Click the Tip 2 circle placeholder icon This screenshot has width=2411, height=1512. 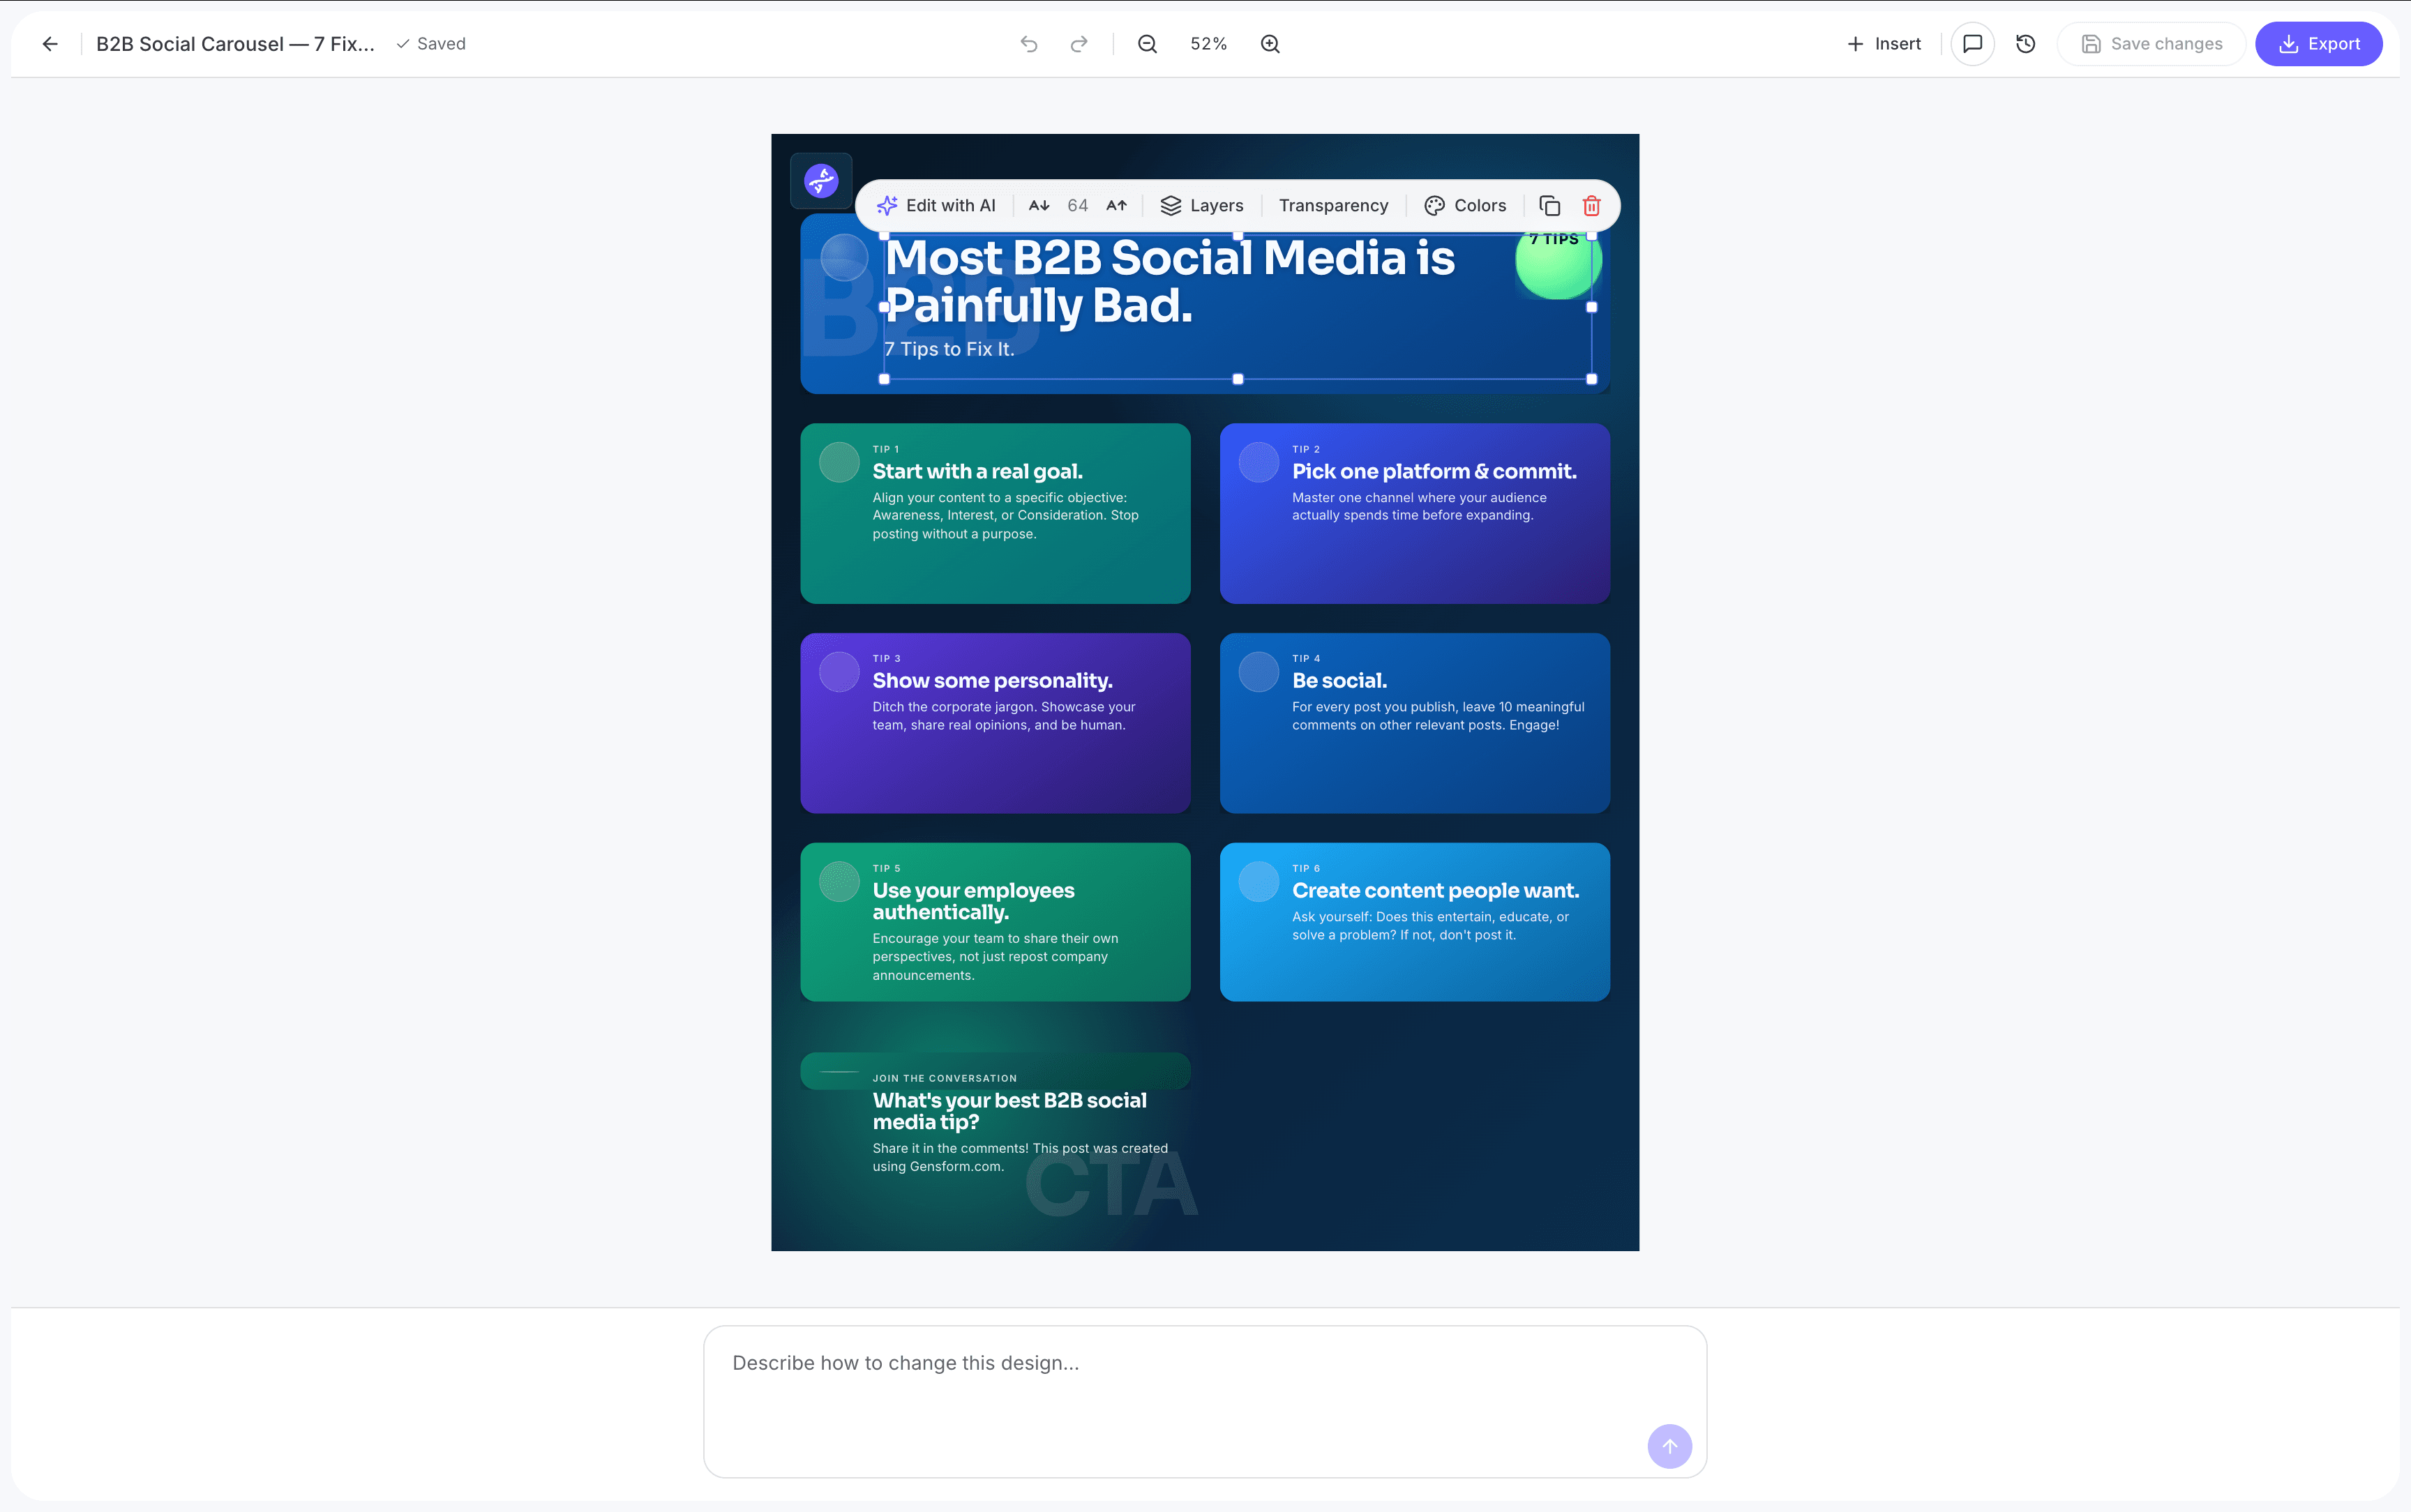[x=1259, y=462]
